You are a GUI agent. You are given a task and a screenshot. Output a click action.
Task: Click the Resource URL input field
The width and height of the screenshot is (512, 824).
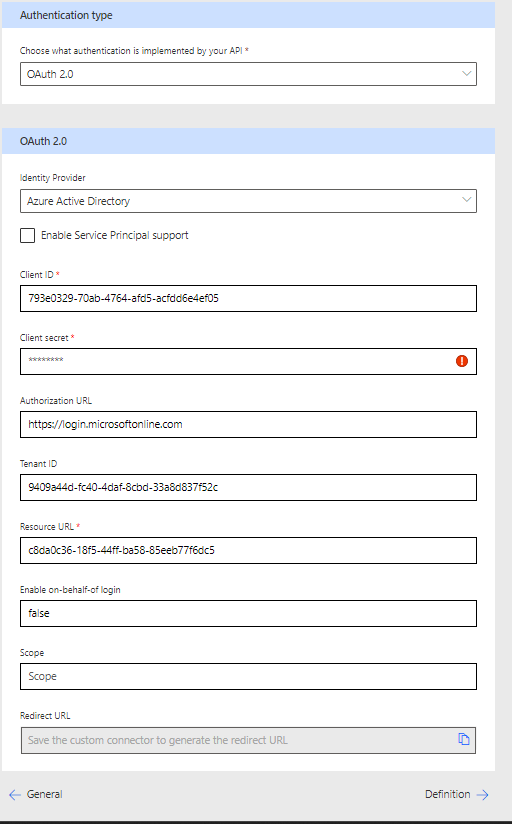[x=248, y=551]
